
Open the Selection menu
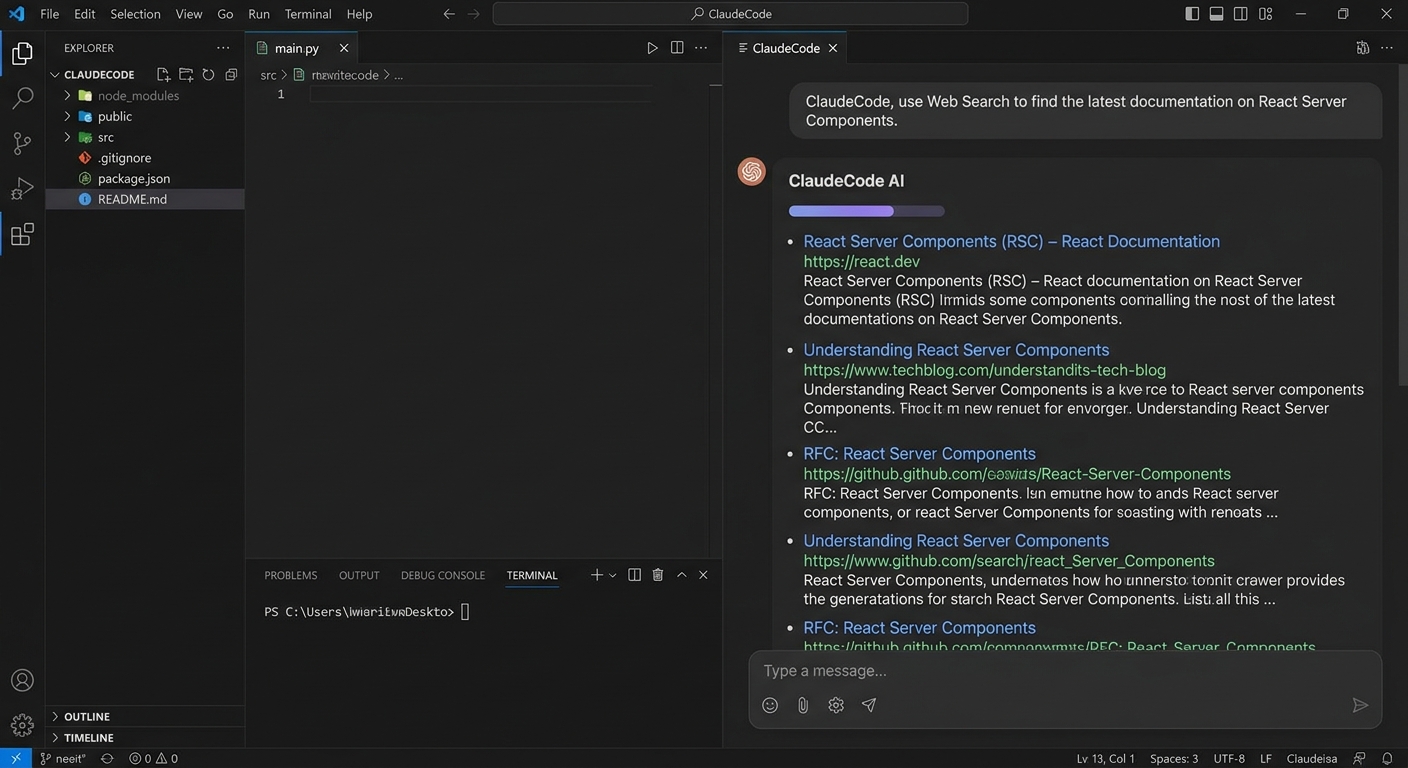click(135, 14)
